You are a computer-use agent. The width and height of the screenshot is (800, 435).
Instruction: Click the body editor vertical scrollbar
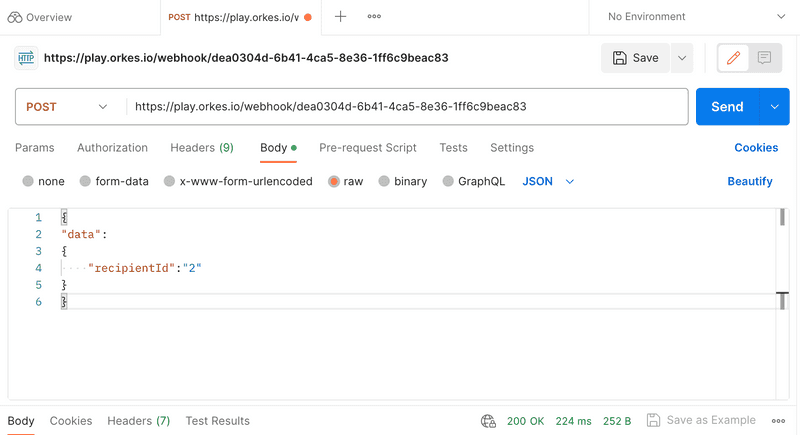(782, 218)
